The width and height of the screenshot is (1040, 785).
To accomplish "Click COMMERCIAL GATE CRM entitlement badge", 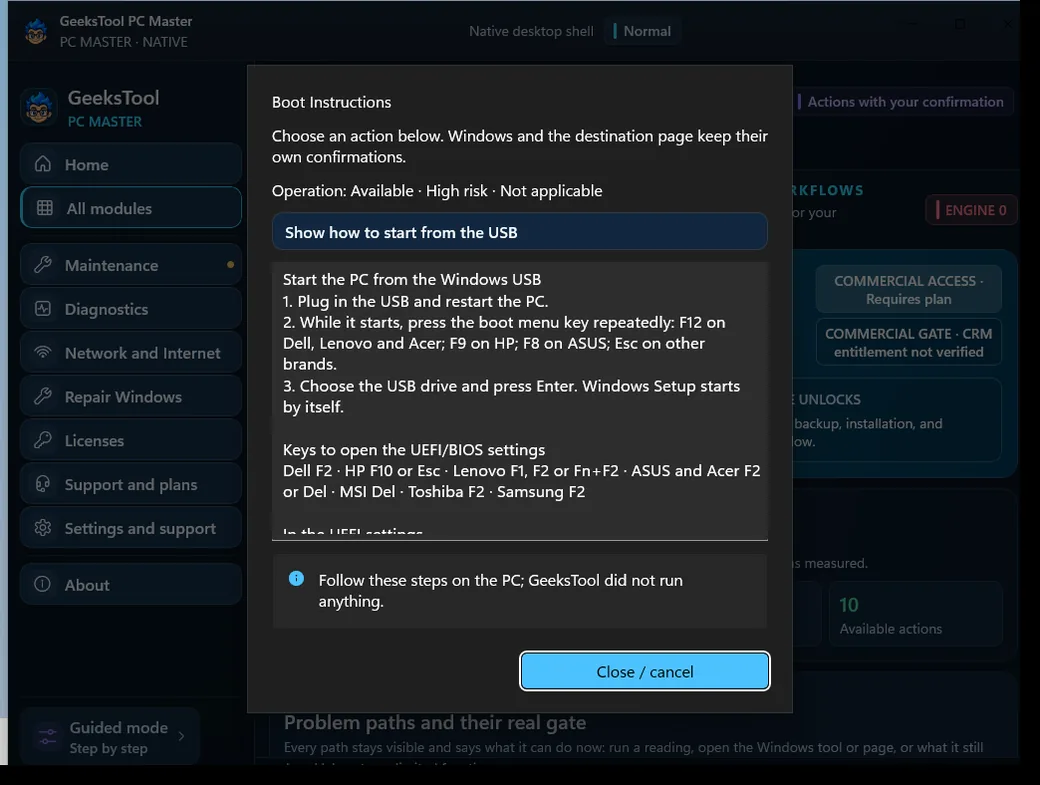I will pos(908,342).
